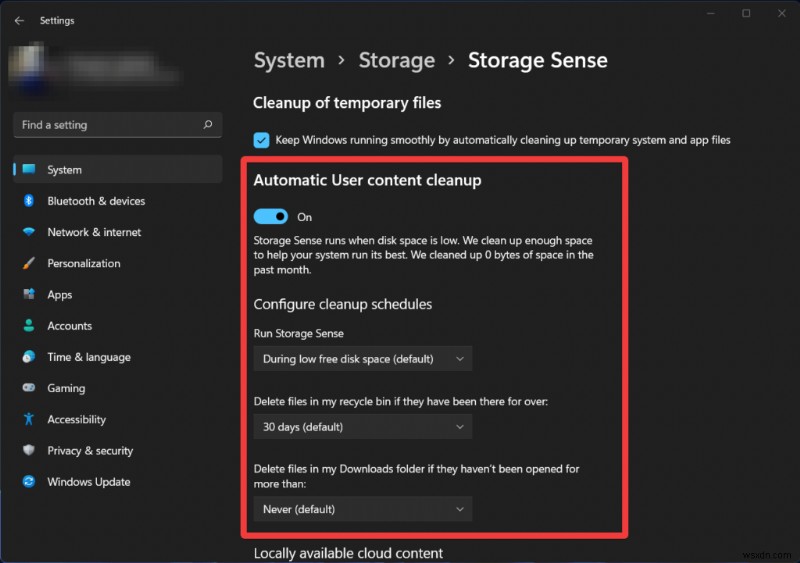The height and width of the screenshot is (563, 800).
Task: Select Accounts in sidebar
Action: (x=117, y=325)
